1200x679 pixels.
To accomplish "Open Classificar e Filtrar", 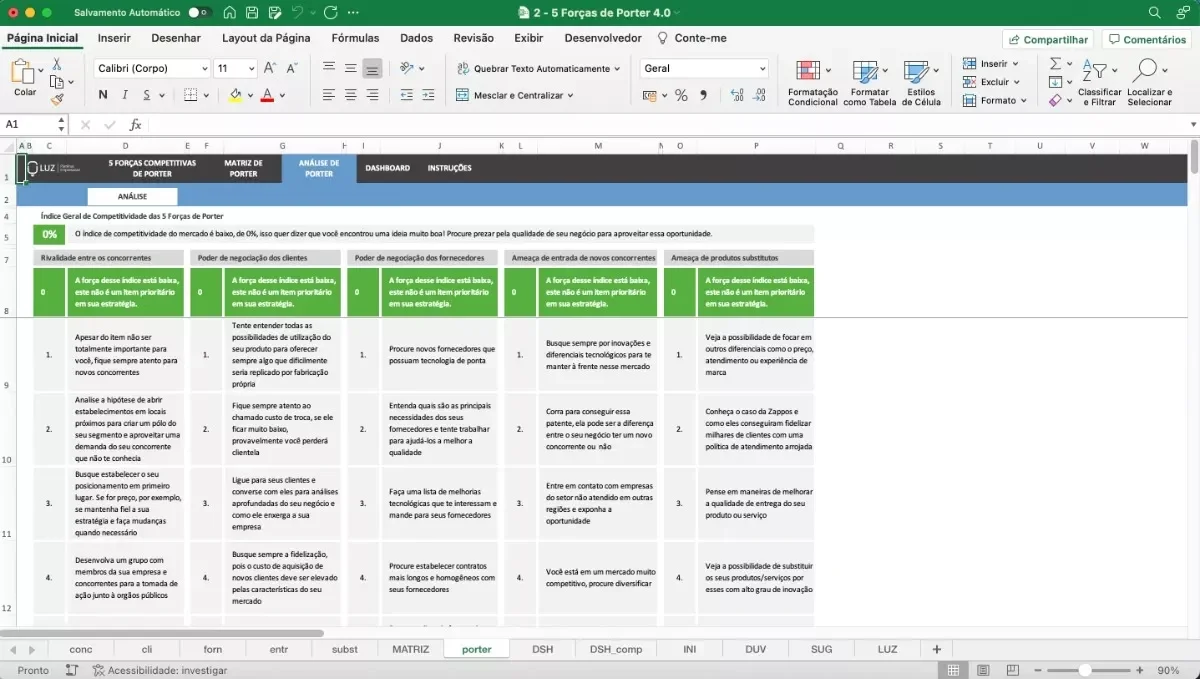I will (x=1099, y=82).
